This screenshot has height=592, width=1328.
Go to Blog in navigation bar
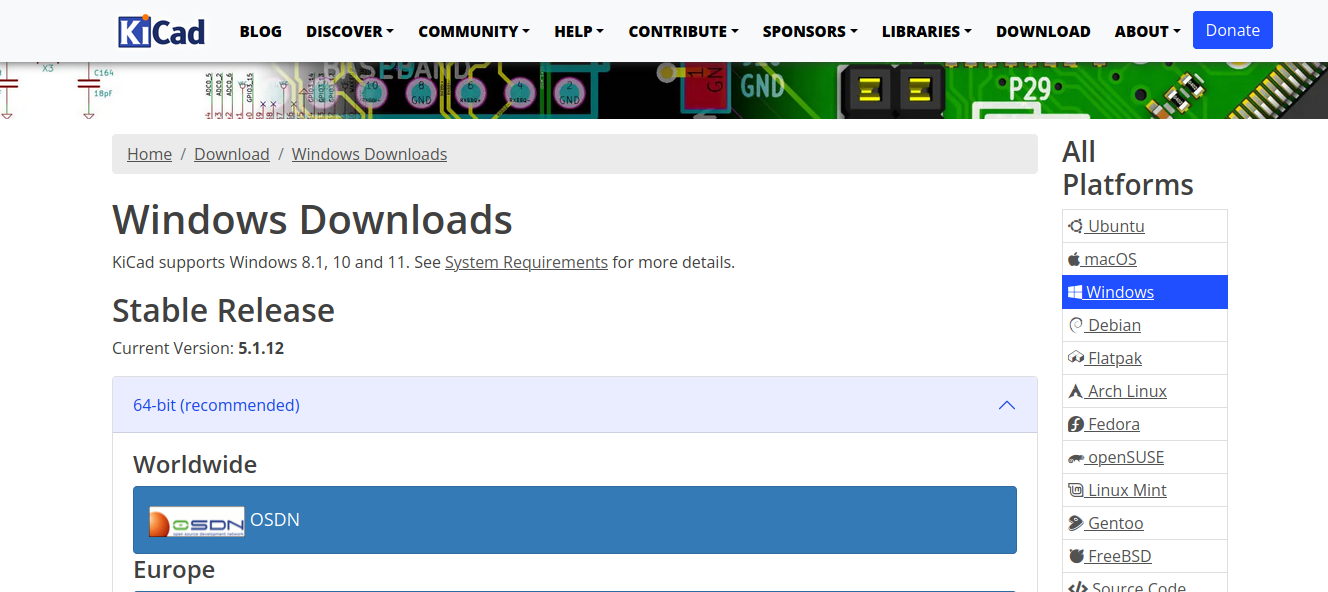tap(261, 31)
